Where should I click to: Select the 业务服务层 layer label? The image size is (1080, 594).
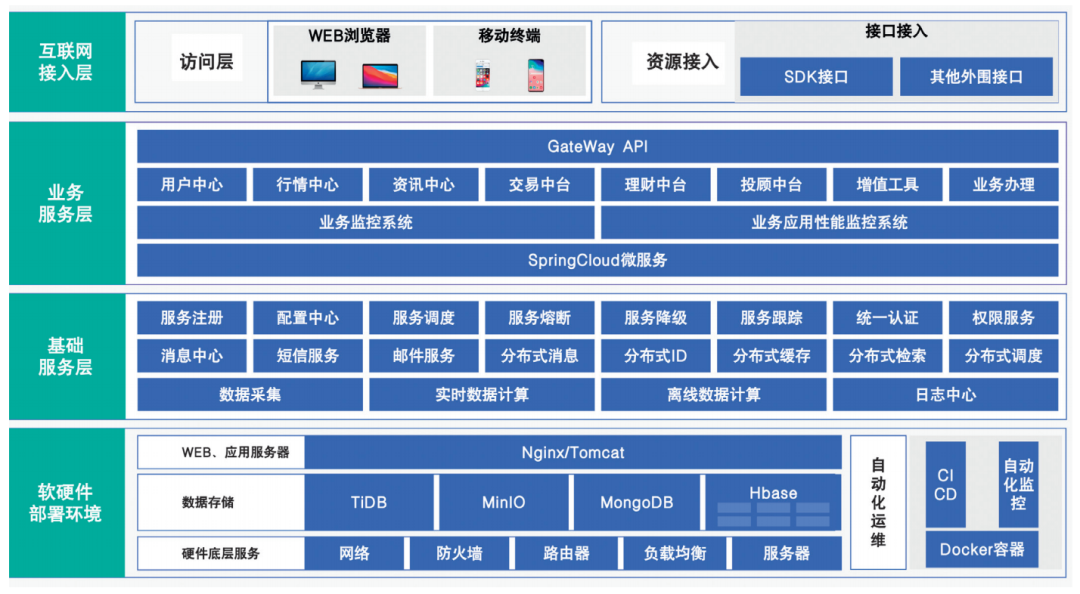pos(66,203)
